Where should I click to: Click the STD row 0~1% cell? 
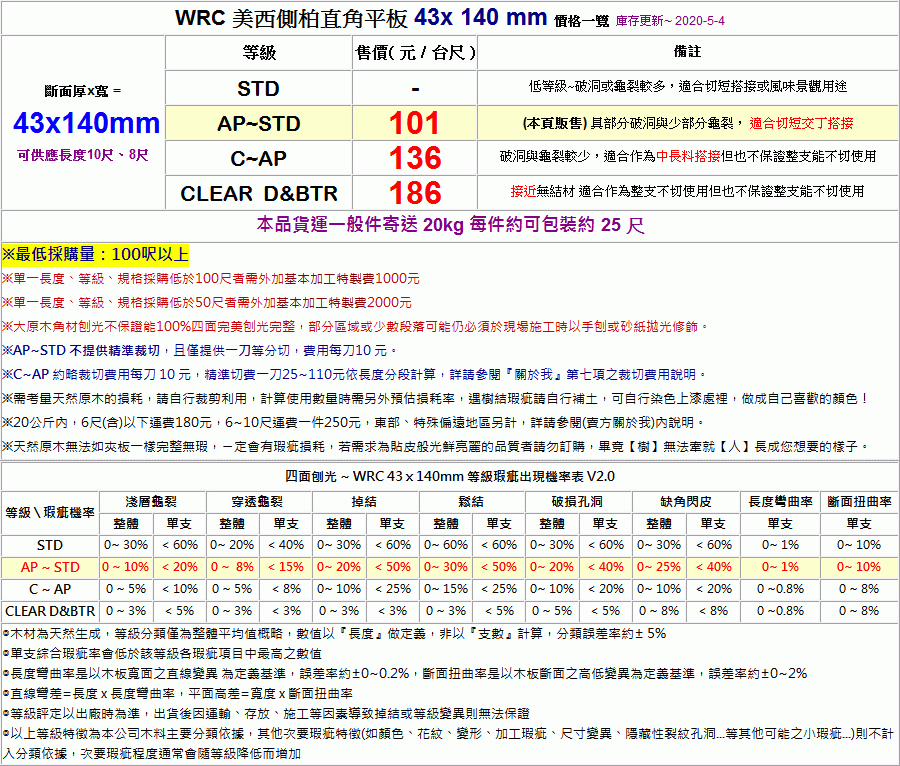pos(780,545)
